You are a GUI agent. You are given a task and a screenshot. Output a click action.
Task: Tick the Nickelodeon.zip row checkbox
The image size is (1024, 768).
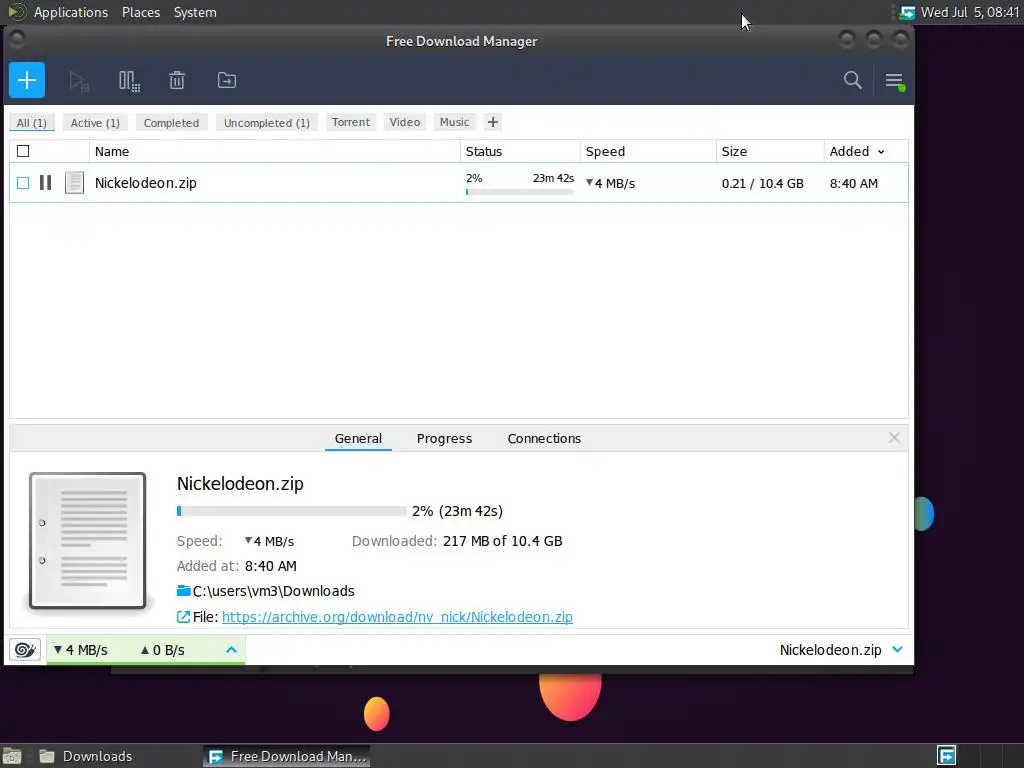(x=23, y=183)
